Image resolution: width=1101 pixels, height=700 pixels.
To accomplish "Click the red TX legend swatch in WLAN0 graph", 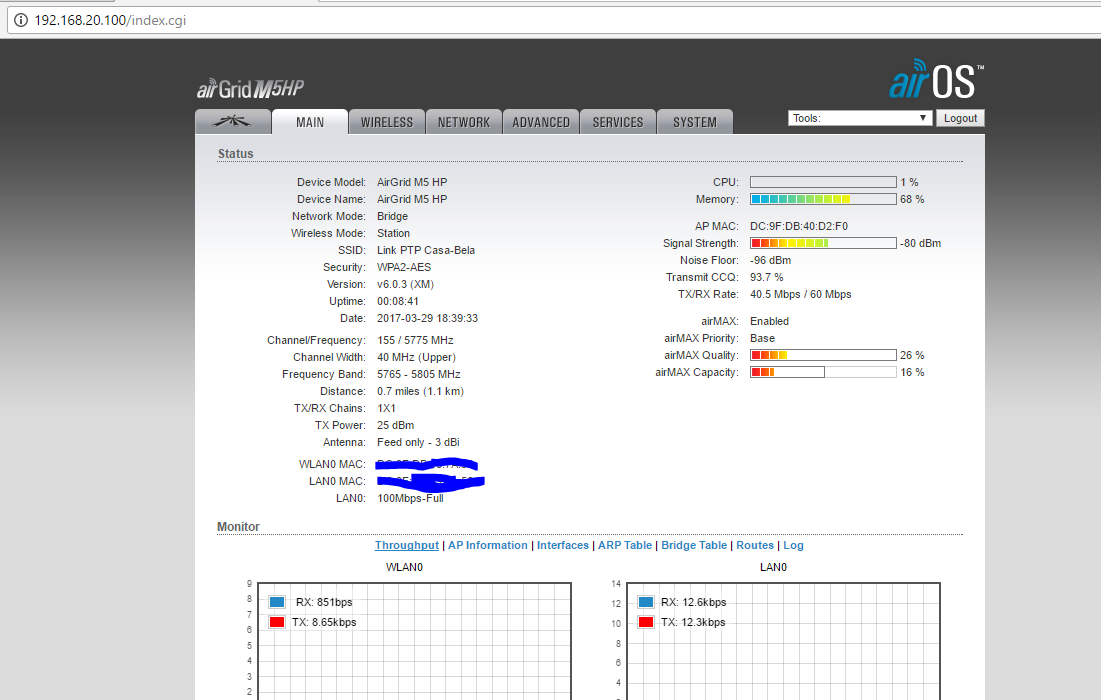I will click(x=277, y=622).
